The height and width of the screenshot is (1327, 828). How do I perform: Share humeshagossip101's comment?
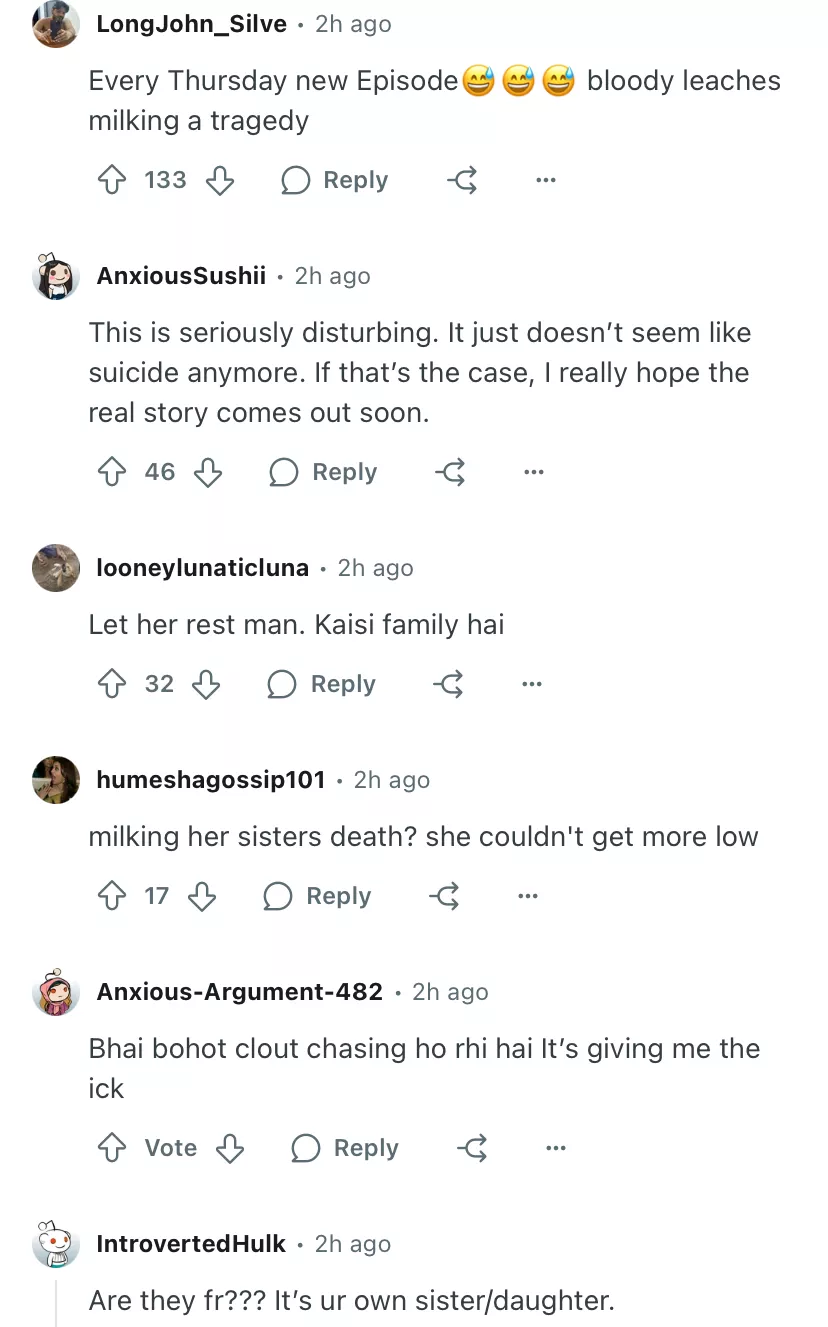pyautogui.click(x=445, y=896)
